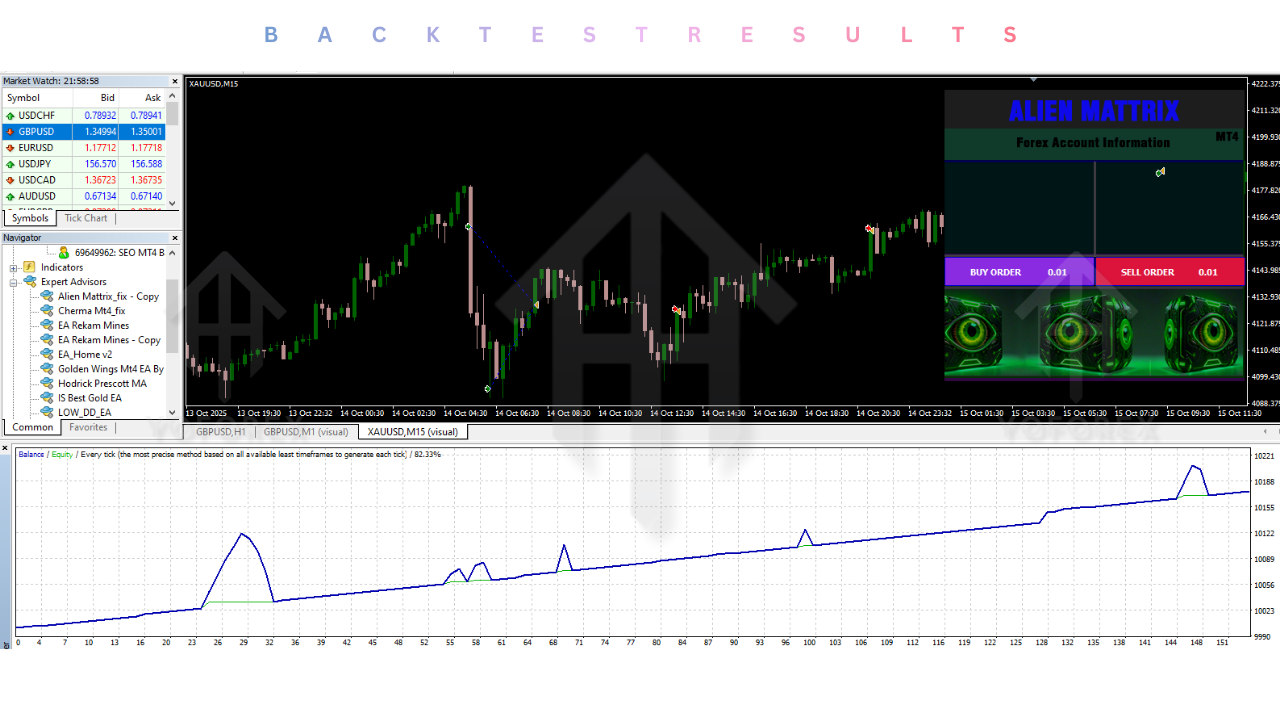Image resolution: width=1280 pixels, height=720 pixels.
Task: Select the LOW_DD_EA expert advisor
Action: tap(84, 412)
